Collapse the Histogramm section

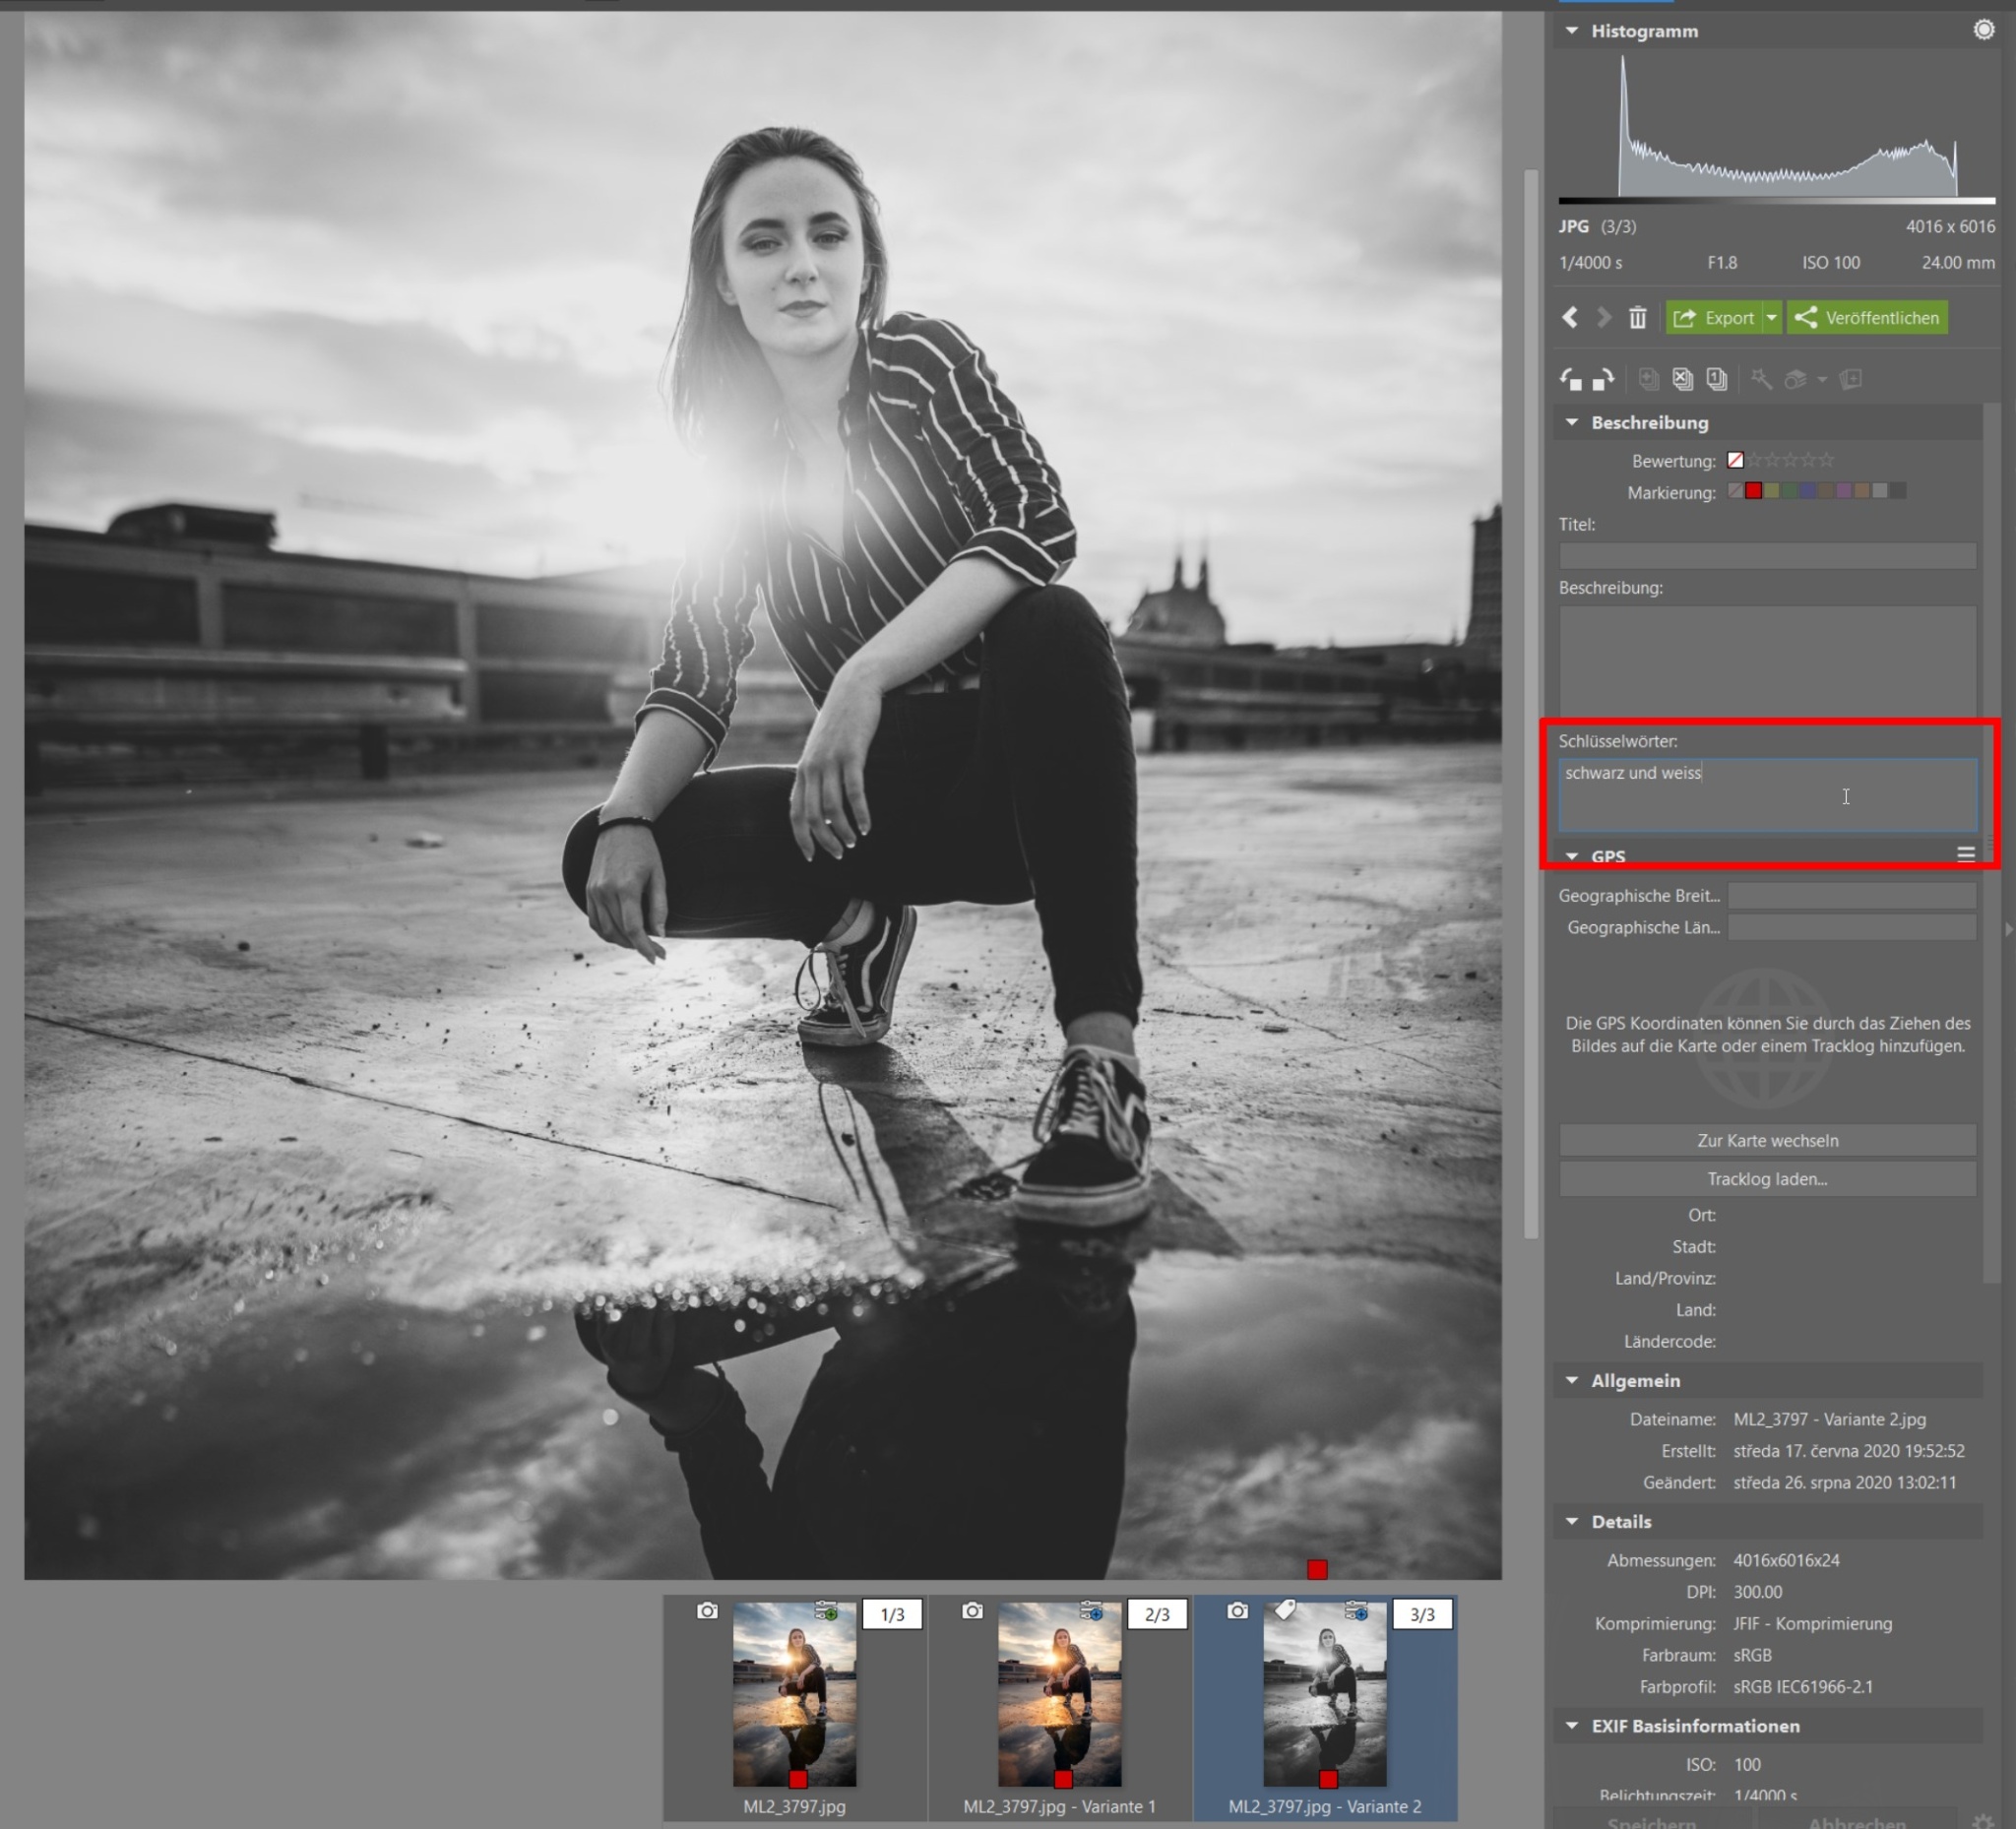pyautogui.click(x=1572, y=31)
